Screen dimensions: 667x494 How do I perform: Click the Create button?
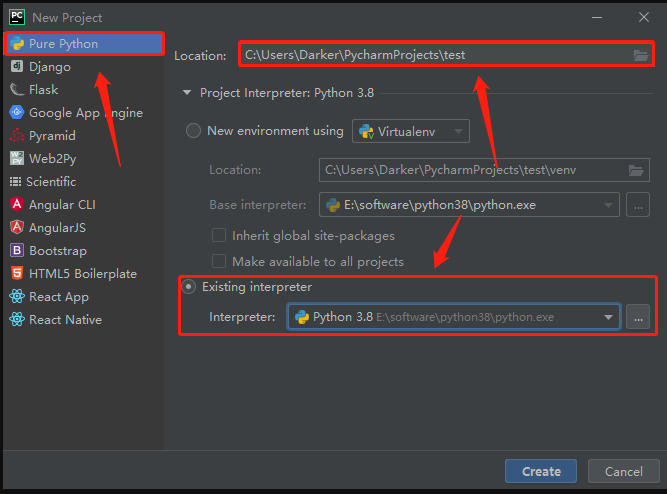click(541, 471)
